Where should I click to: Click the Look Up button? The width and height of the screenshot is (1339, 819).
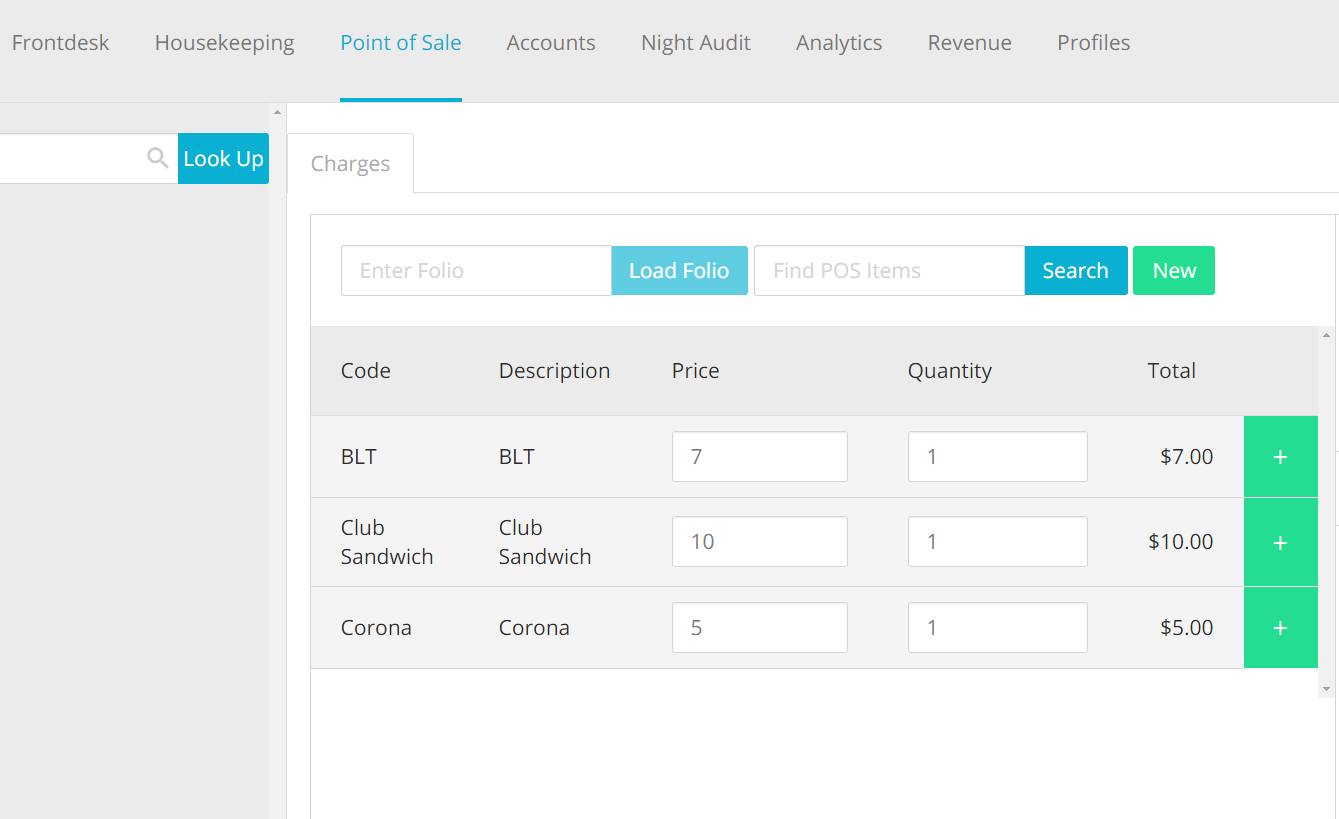coord(223,158)
